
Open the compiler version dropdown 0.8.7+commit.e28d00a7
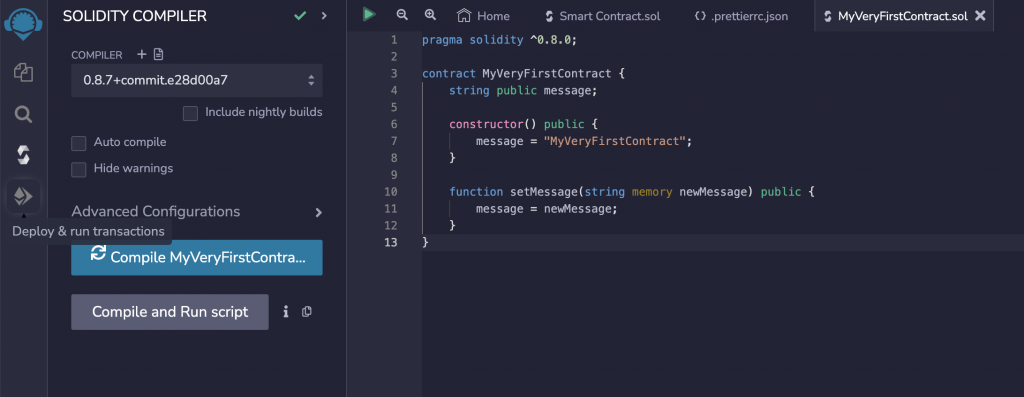tap(197, 80)
